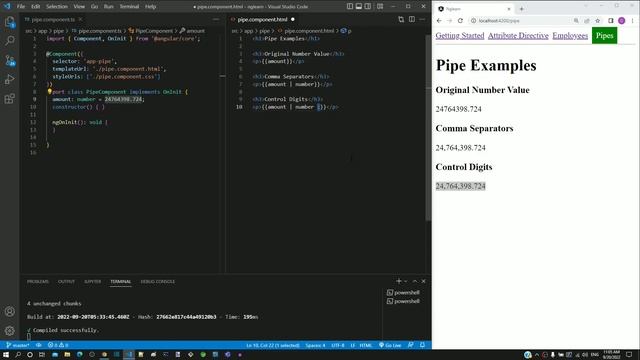View site information for localhost

[x=473, y=20]
